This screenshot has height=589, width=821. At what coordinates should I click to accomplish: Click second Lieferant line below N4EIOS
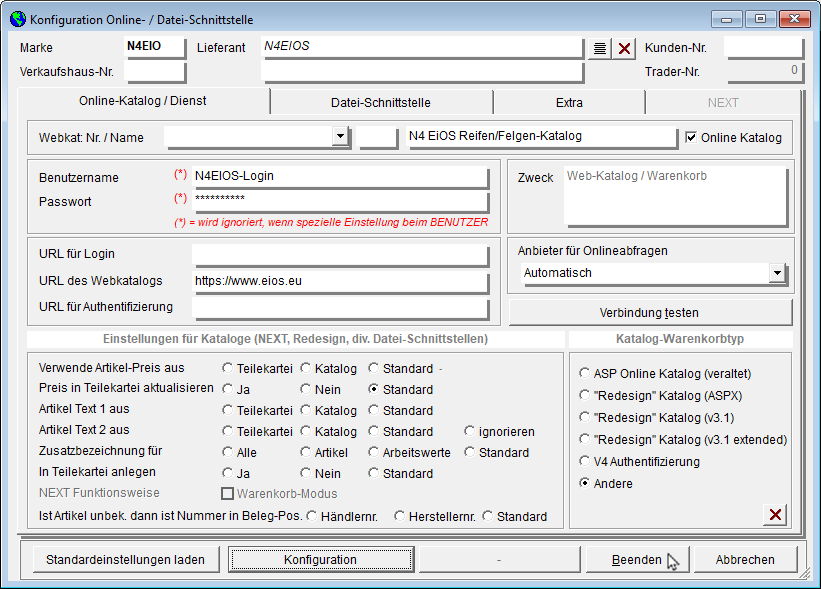coord(422,72)
